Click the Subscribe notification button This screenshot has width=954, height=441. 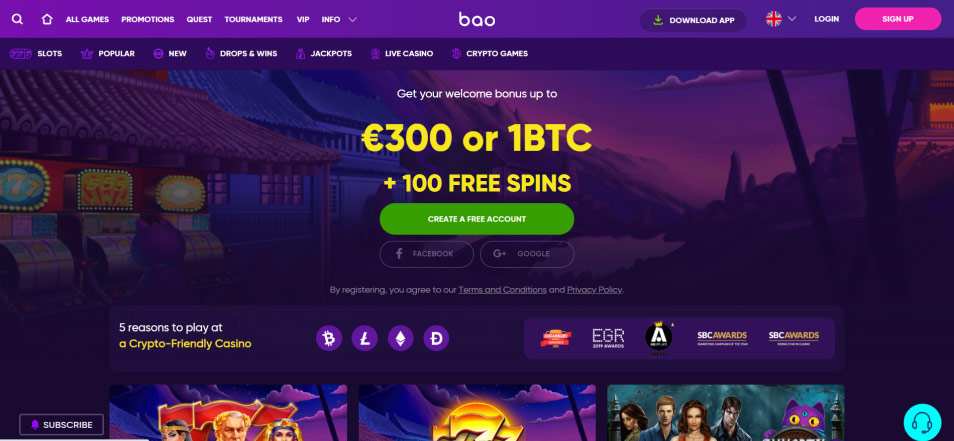point(61,425)
